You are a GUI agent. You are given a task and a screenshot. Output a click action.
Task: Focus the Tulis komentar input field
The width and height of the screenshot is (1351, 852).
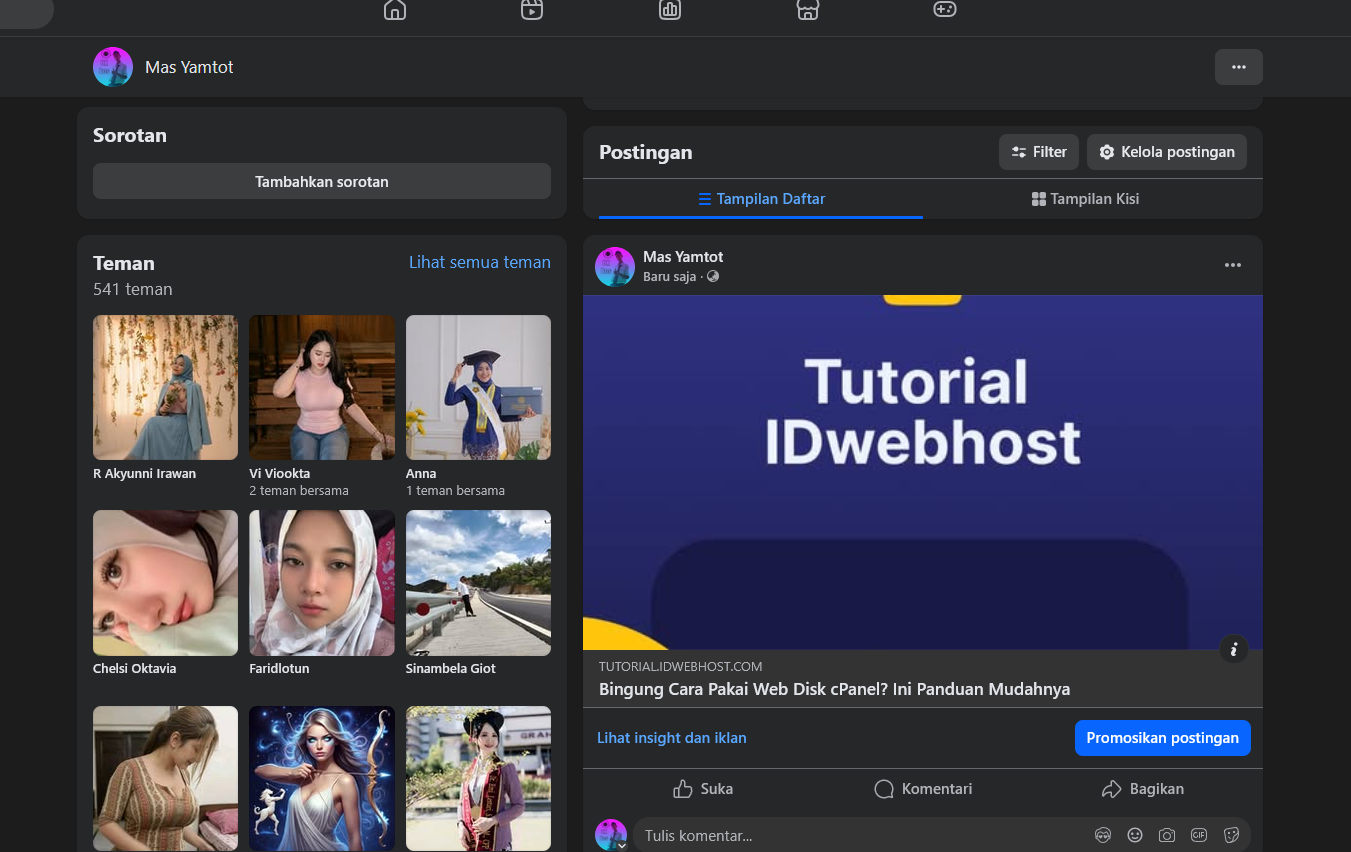click(x=860, y=835)
